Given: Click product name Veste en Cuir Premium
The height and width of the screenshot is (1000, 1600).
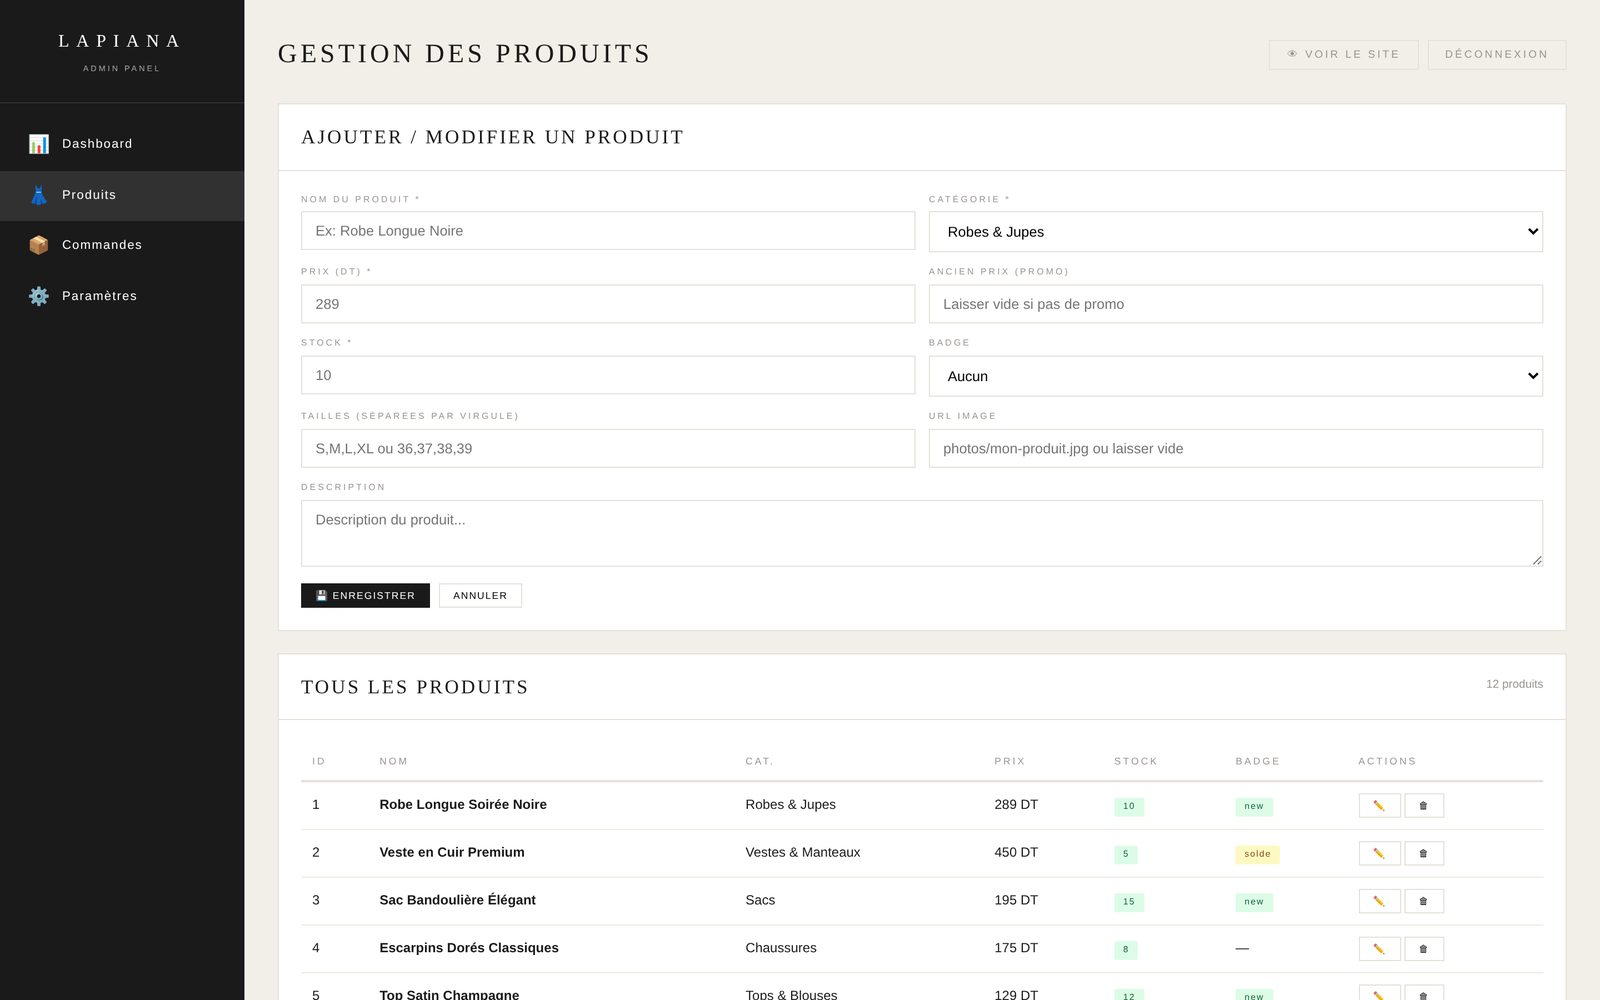Looking at the screenshot, I should [x=452, y=853].
